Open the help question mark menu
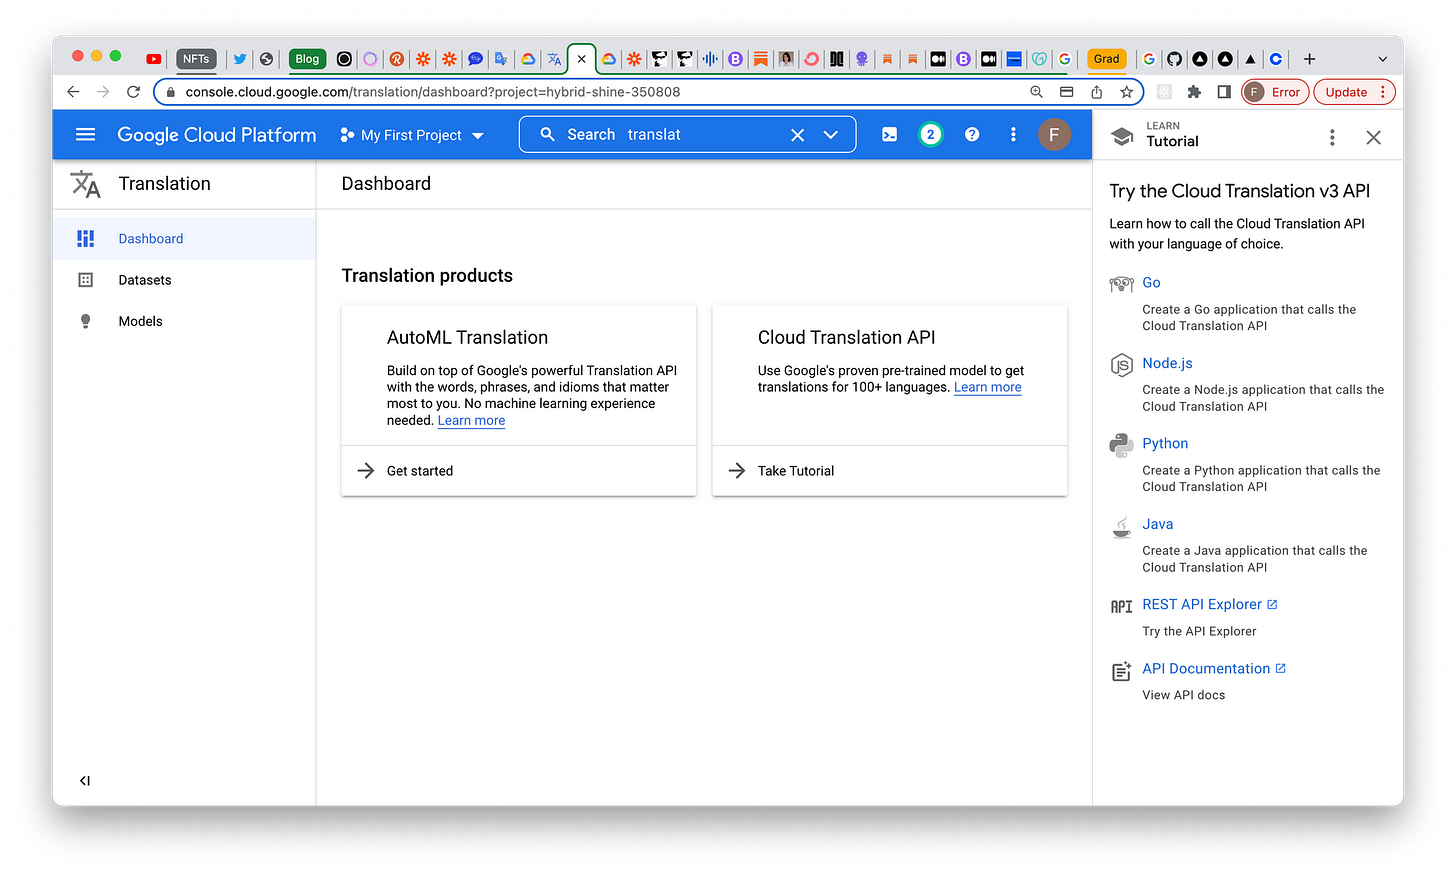 [972, 134]
